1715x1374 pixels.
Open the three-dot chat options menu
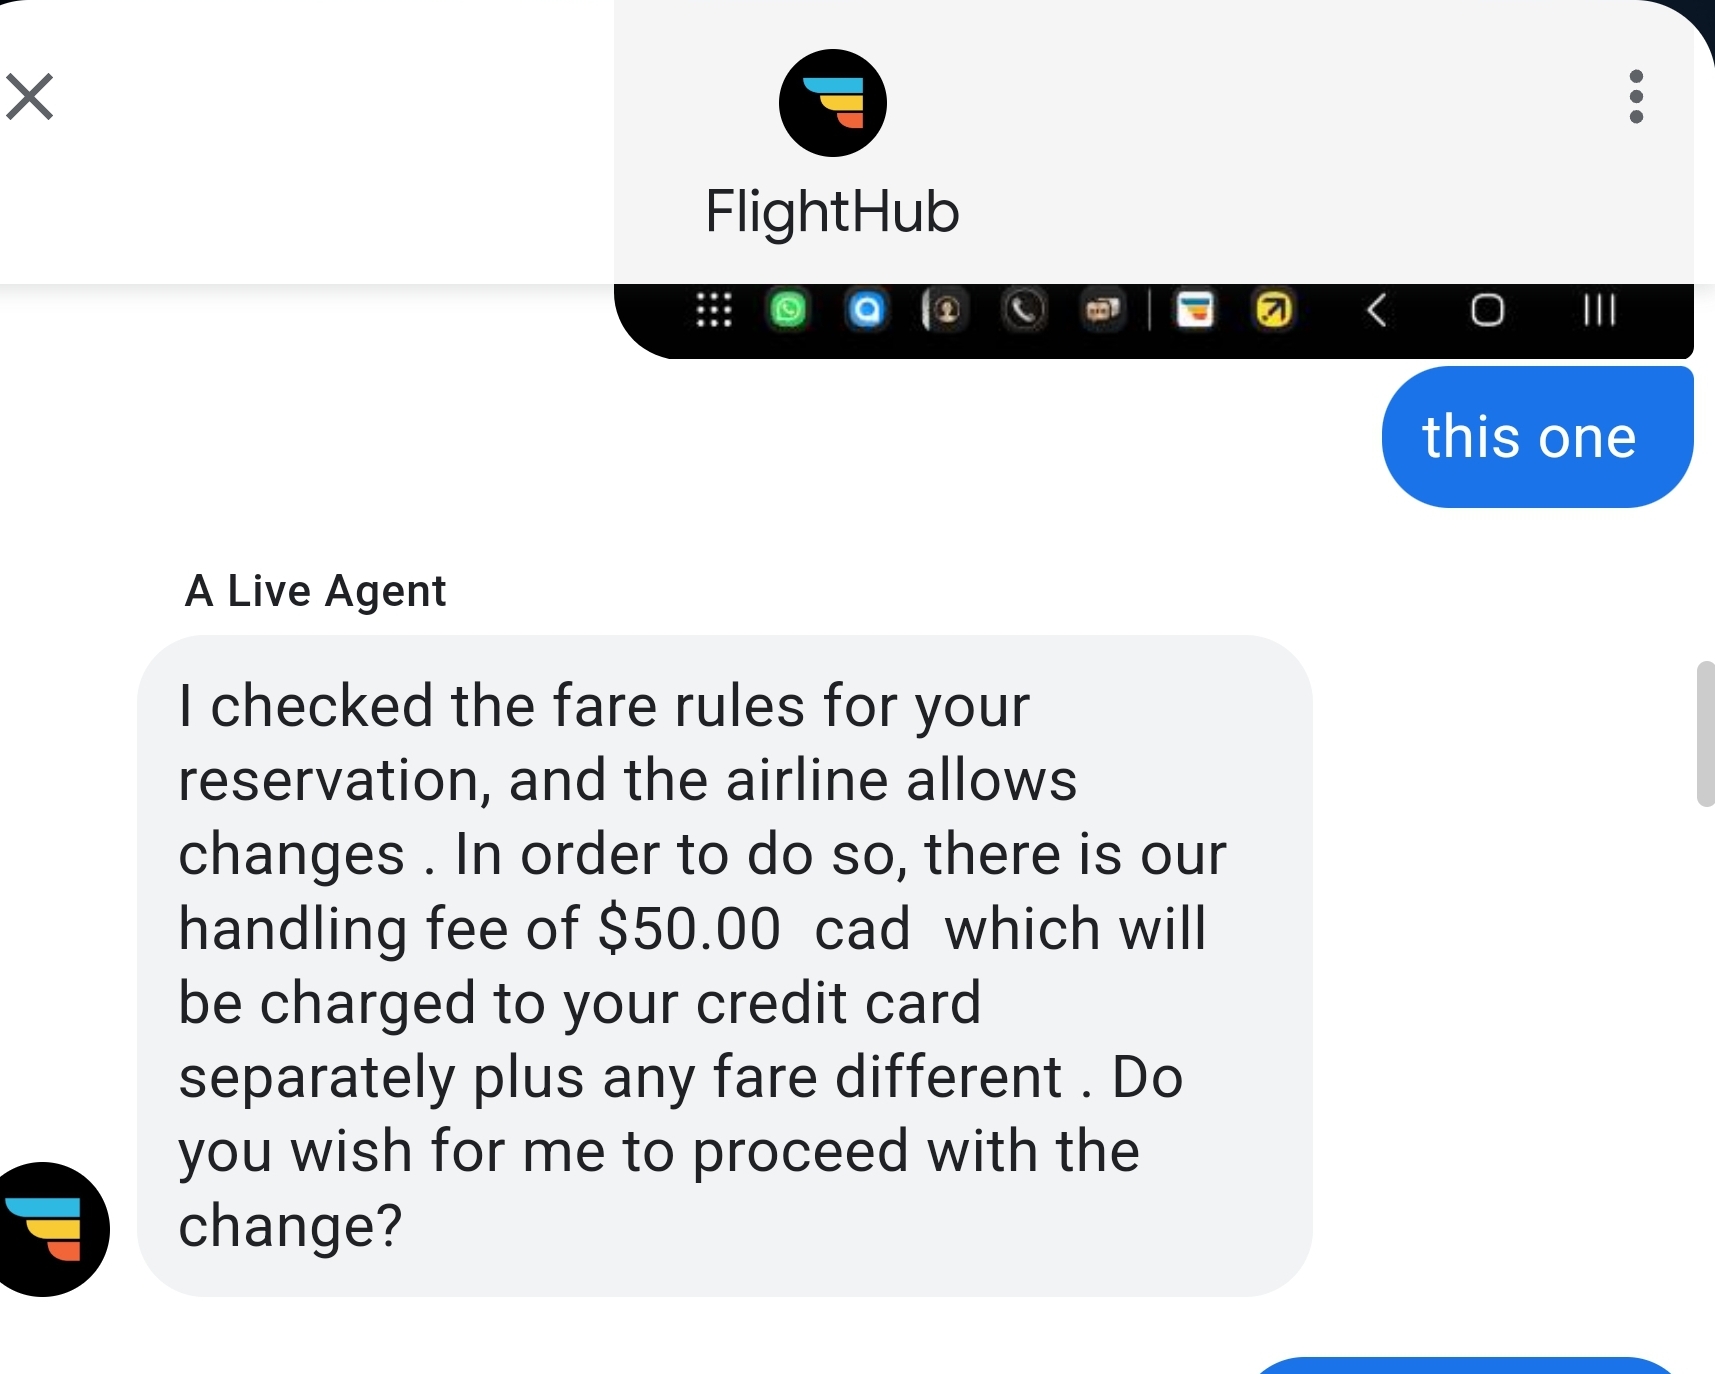1636,97
